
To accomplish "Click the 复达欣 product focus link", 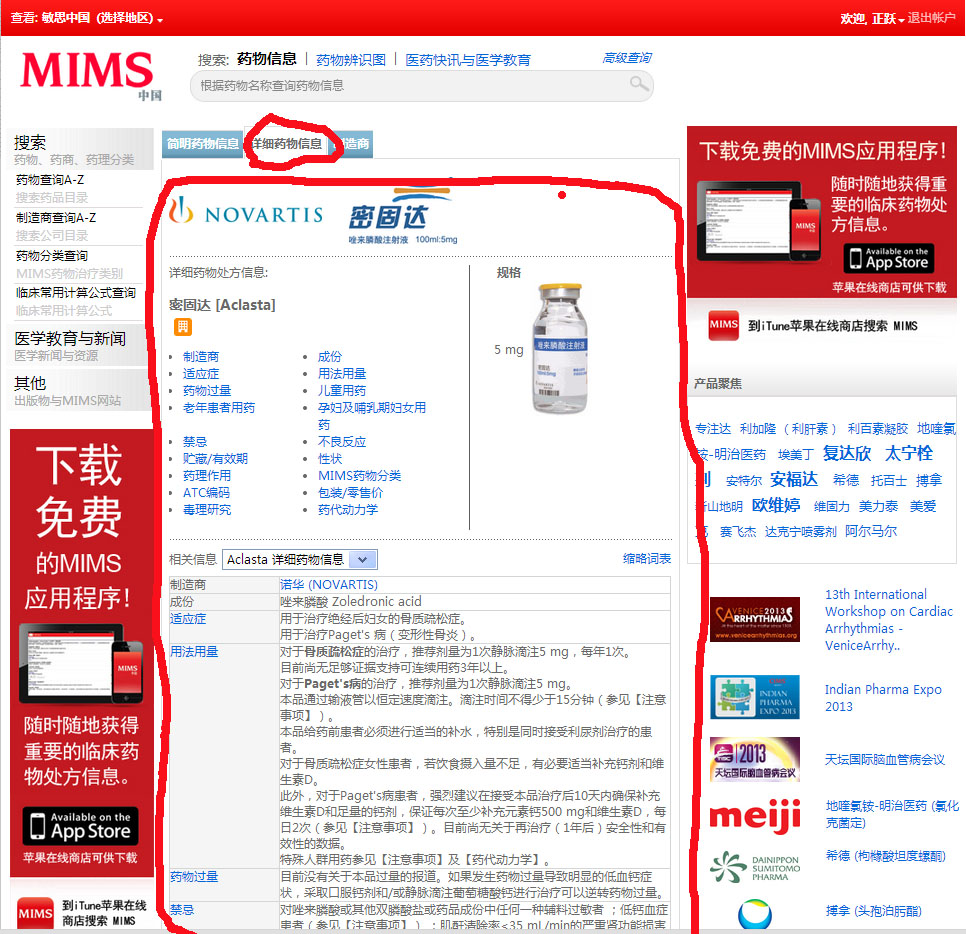I will (846, 453).
